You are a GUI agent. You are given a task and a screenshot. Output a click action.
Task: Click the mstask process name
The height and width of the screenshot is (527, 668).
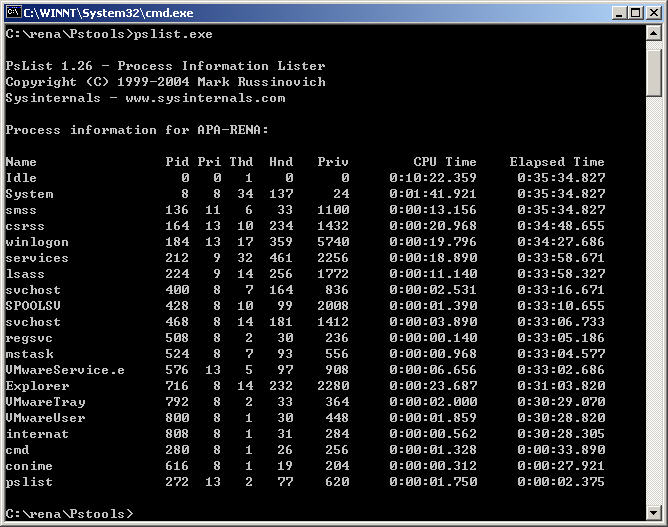click(29, 354)
